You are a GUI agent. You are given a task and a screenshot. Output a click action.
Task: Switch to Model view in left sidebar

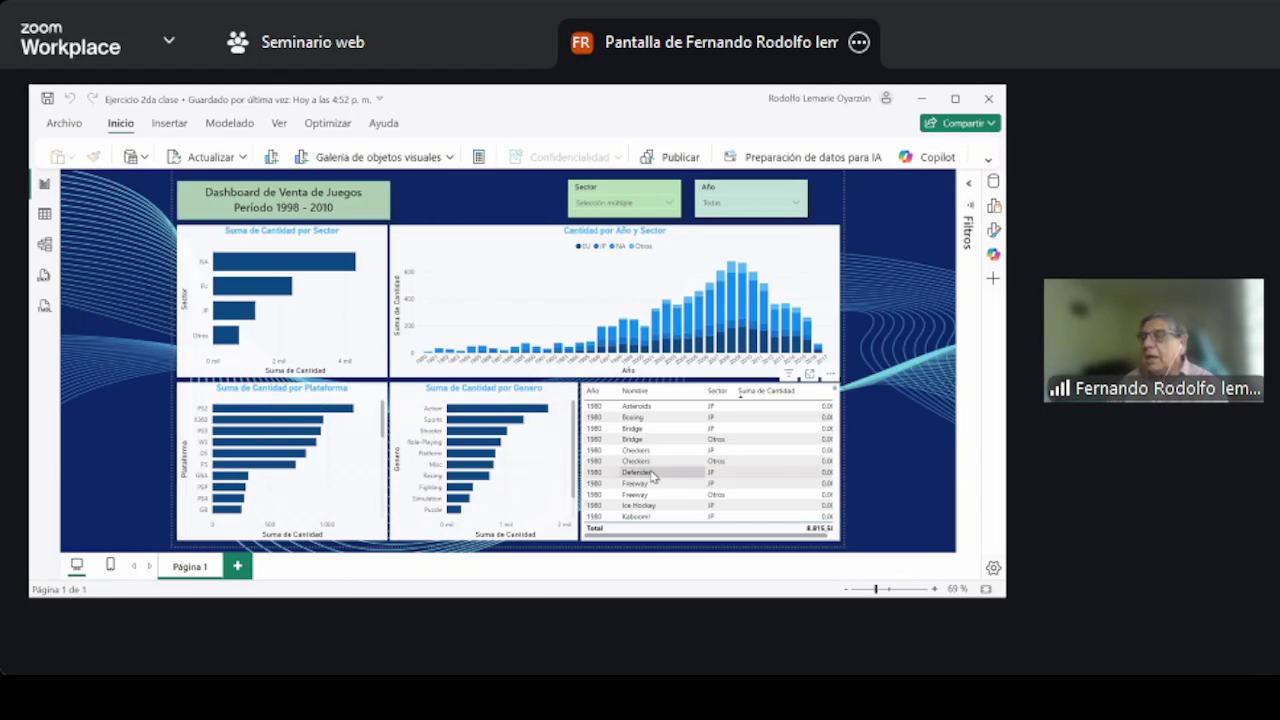[45, 245]
